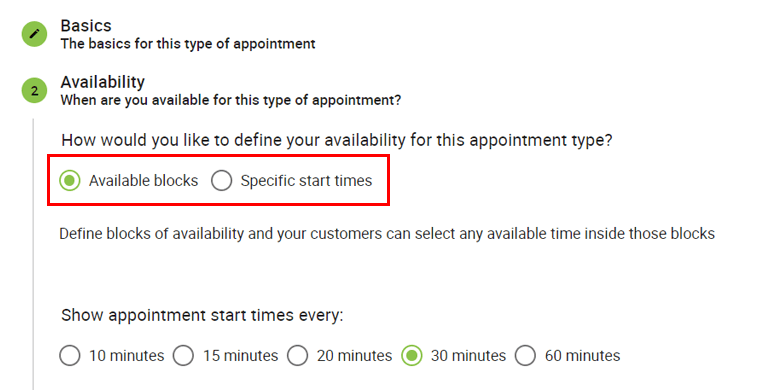The height and width of the screenshot is (390, 760).
Task: Click the 'Show appointment start times every' label
Action: coord(202,315)
